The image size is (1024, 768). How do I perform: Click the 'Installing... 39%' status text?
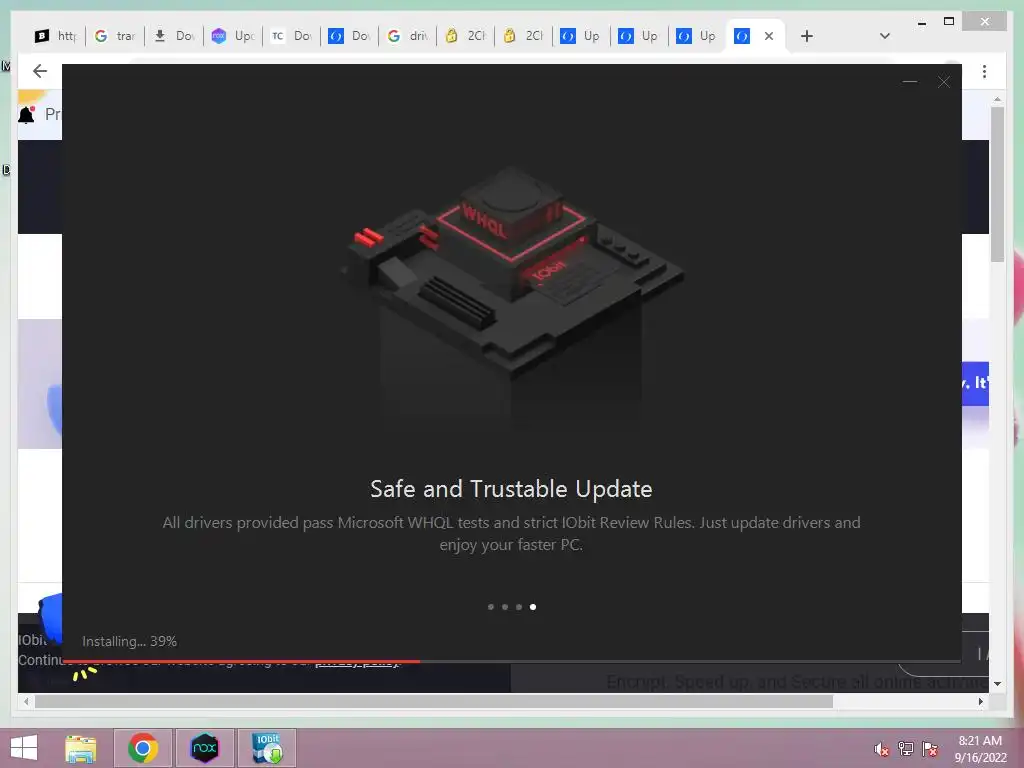pos(129,641)
